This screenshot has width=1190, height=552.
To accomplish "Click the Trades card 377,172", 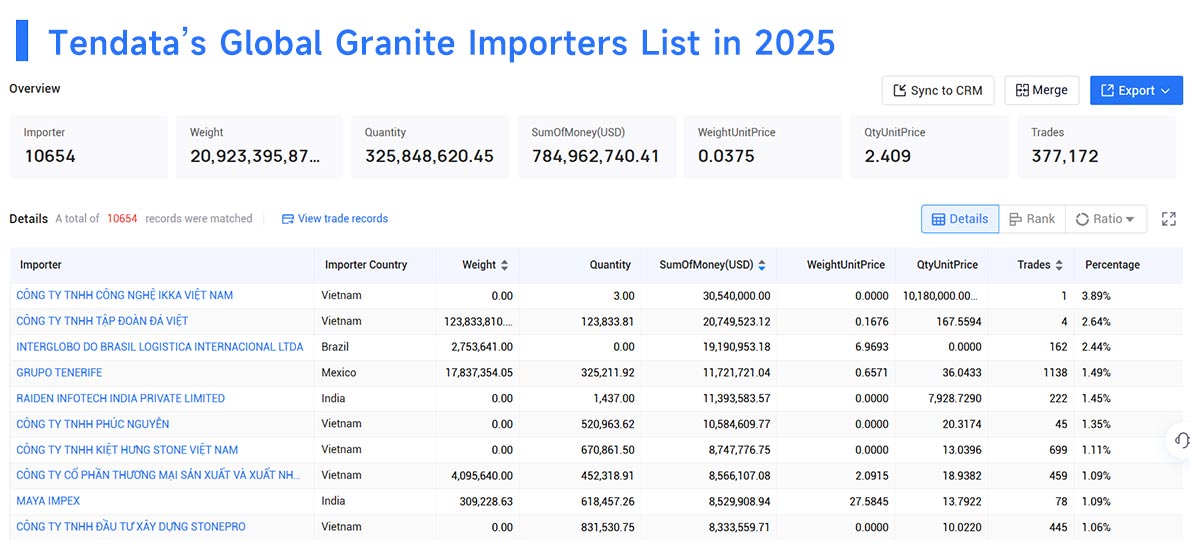I will click(x=1097, y=147).
